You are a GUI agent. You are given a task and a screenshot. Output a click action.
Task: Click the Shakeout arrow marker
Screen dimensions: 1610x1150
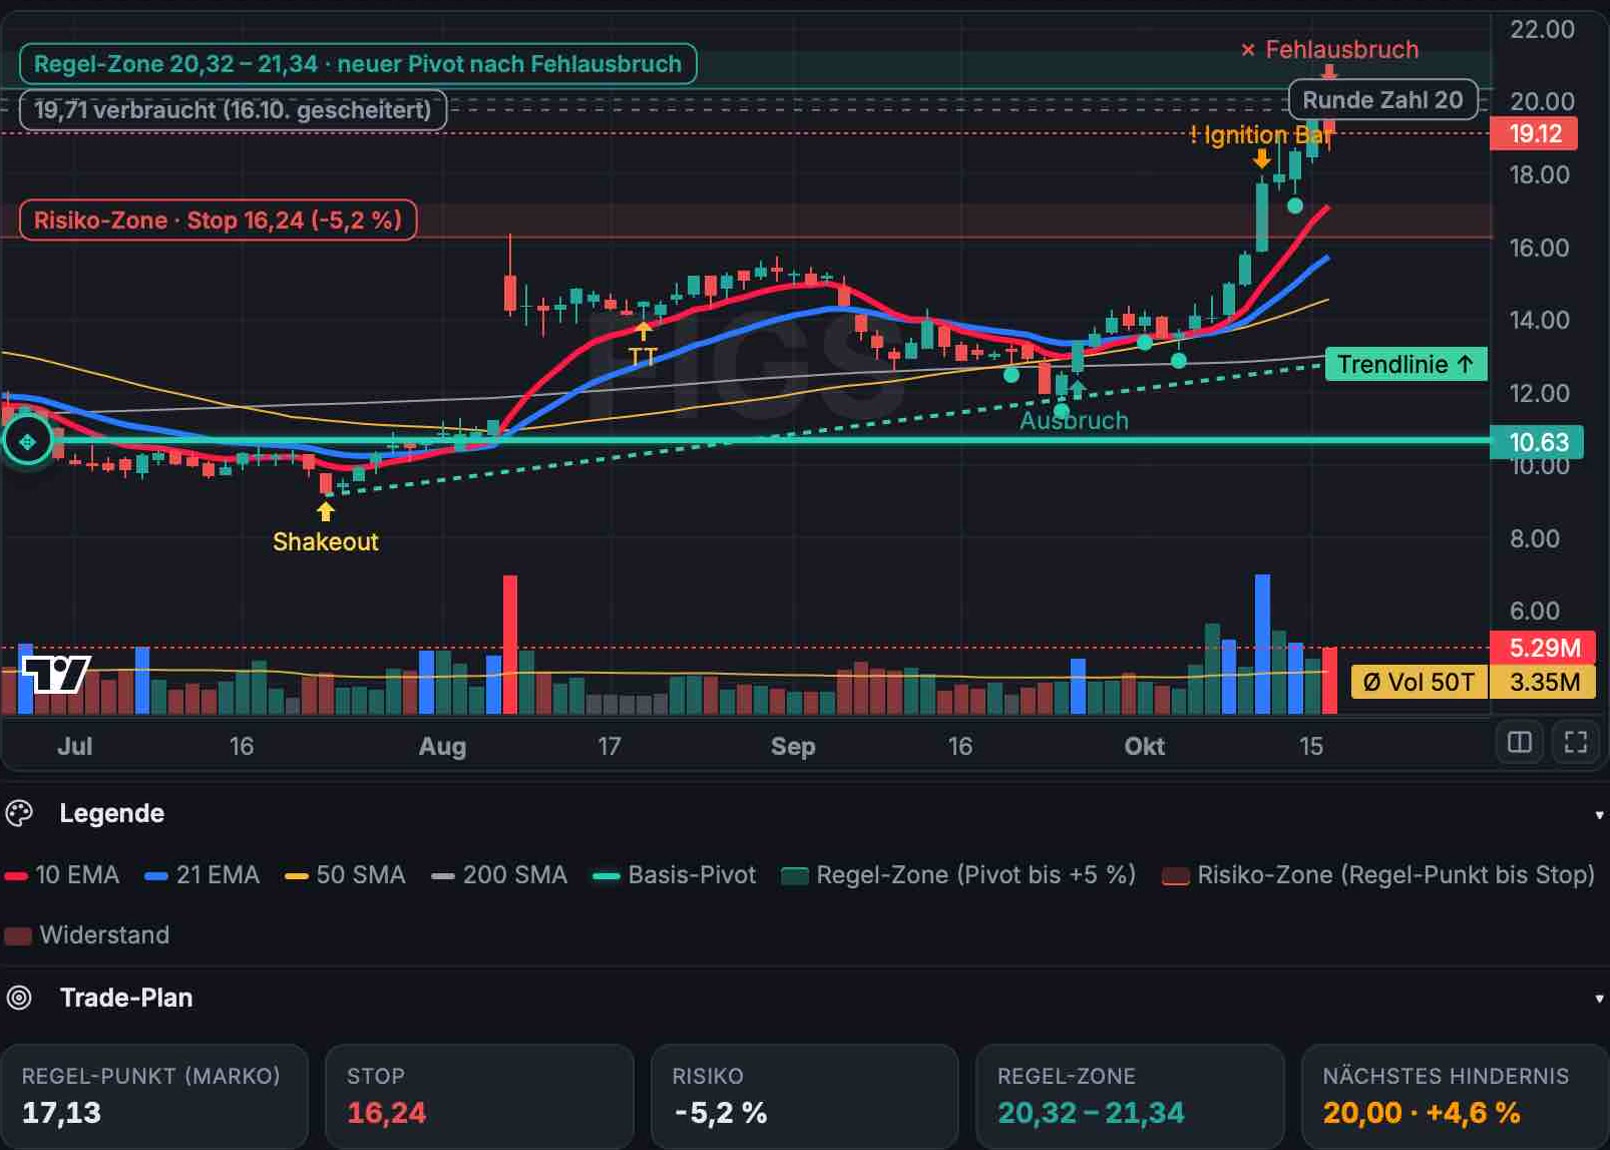[325, 511]
